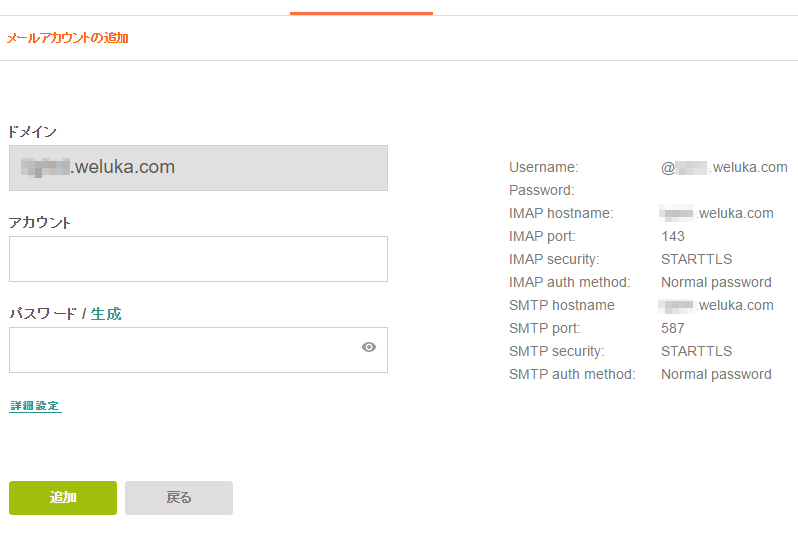Click SMTP auth method Normal password
The width and height of the screenshot is (798, 536).
click(x=716, y=375)
